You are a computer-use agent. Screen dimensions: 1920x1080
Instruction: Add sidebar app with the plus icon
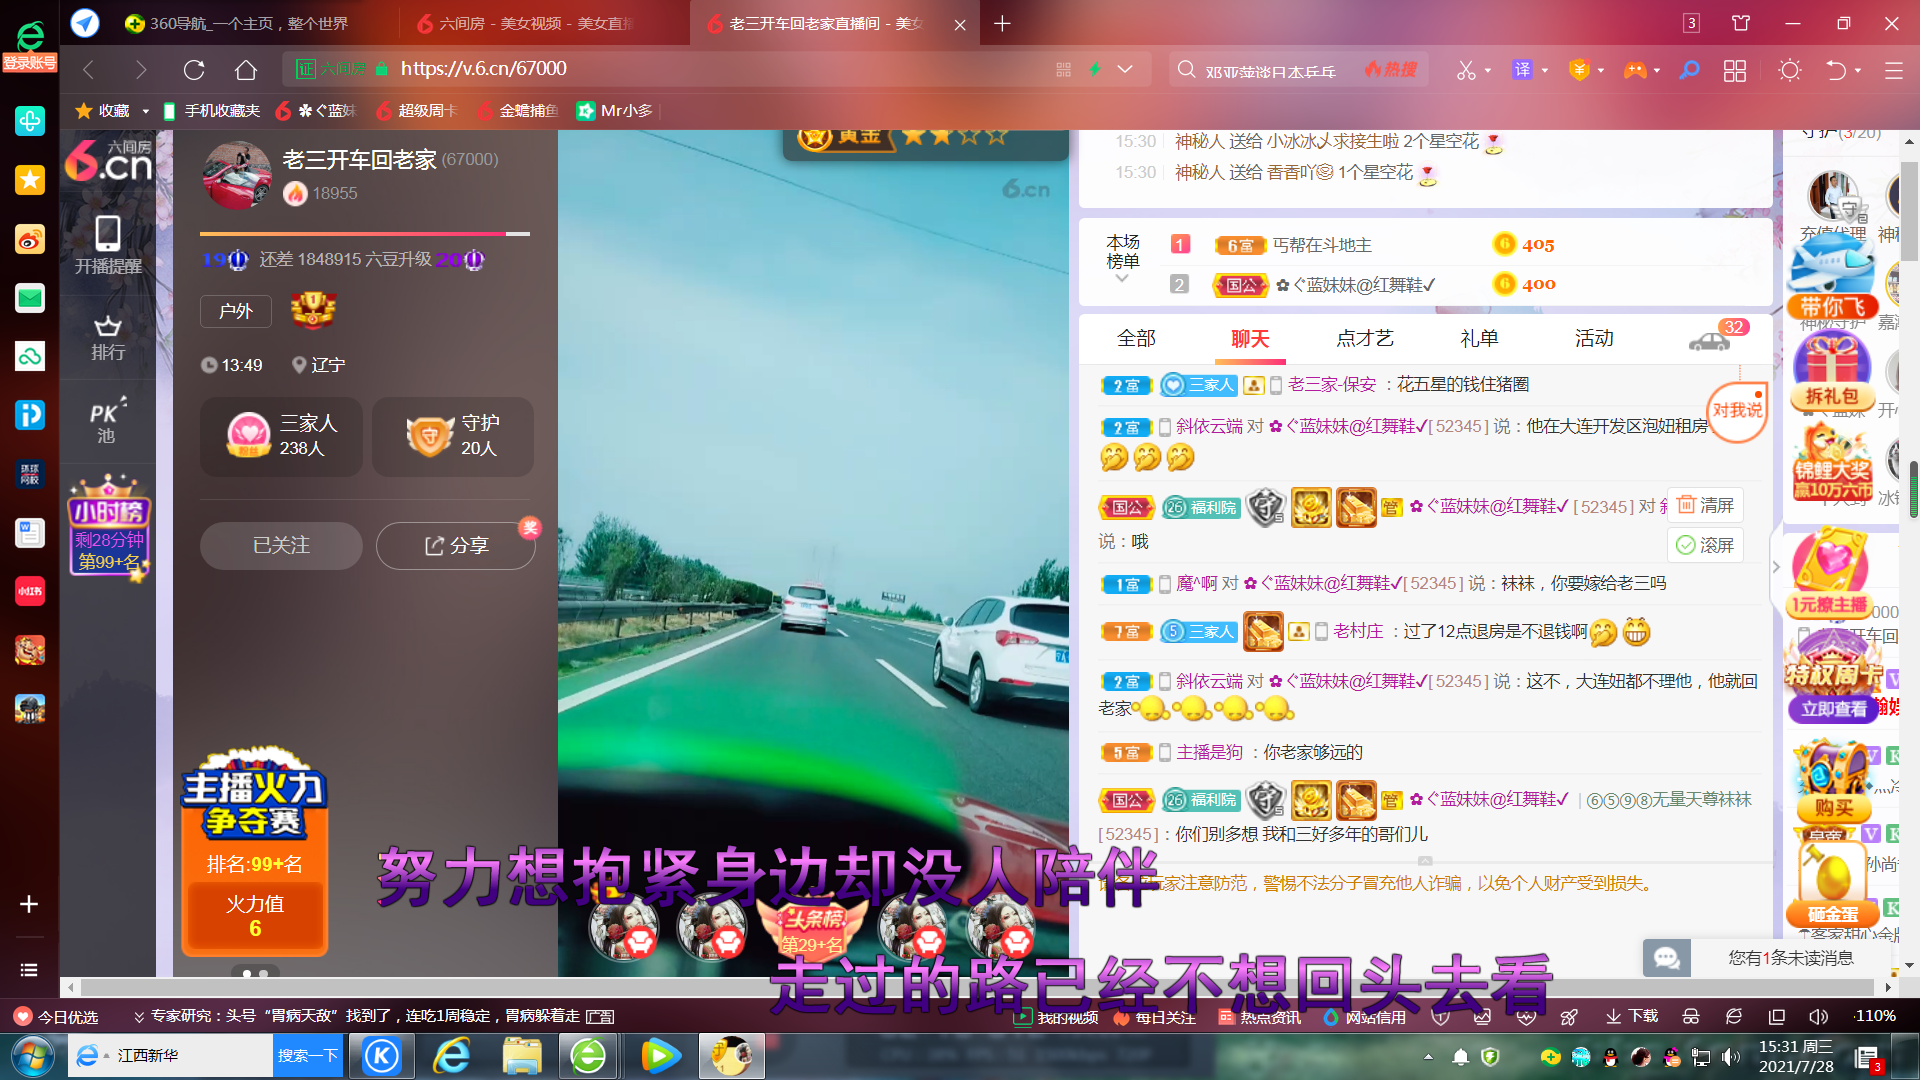pyautogui.click(x=29, y=904)
